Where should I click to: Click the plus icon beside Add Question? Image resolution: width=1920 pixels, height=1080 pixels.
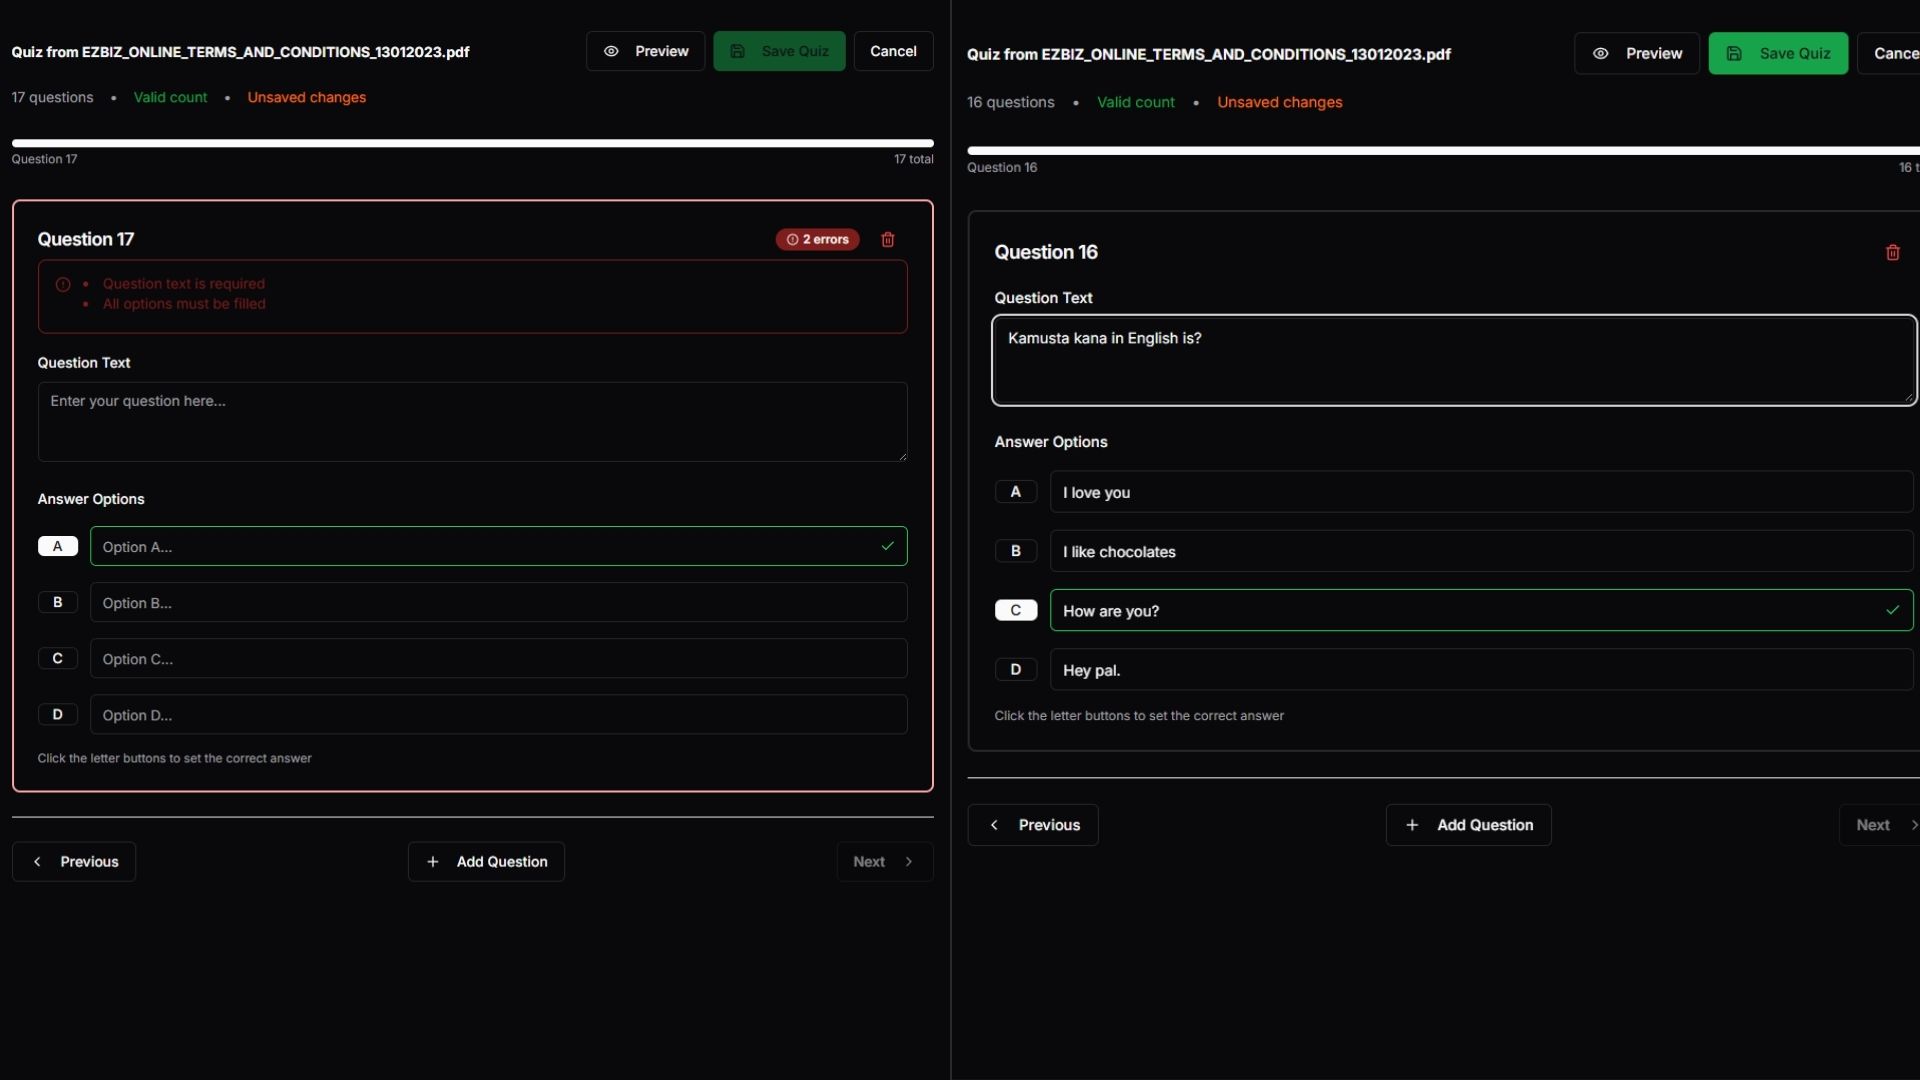click(432, 861)
